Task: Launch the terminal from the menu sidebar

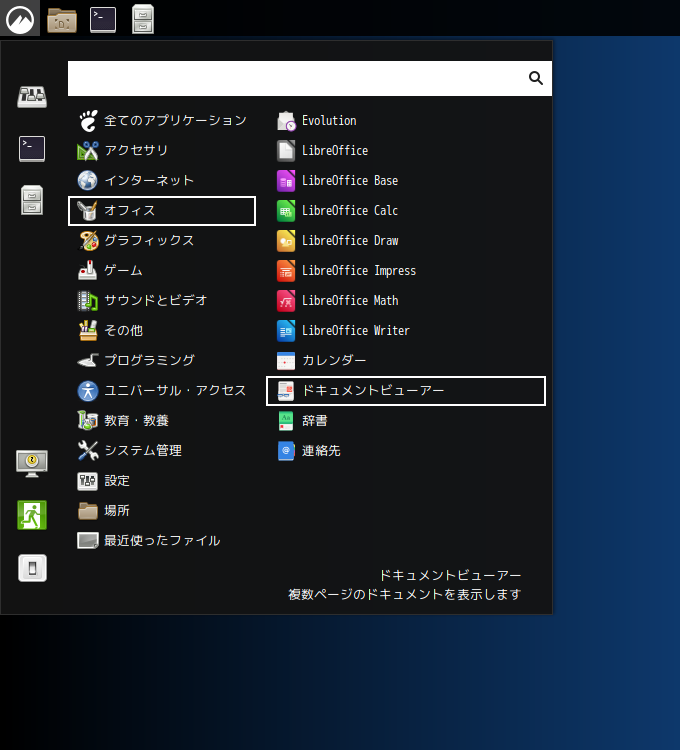Action: [32, 149]
